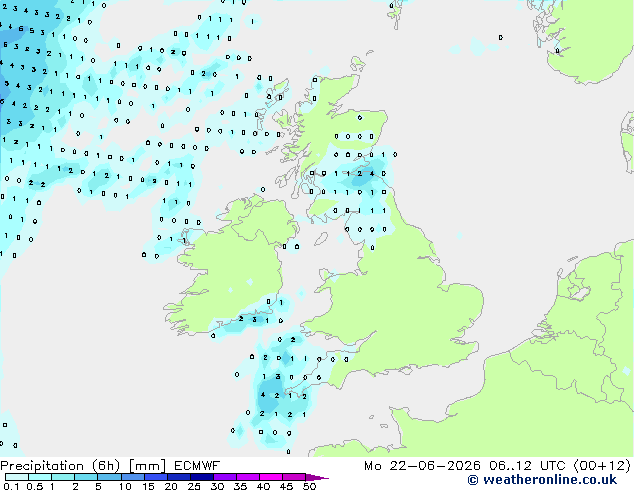Click the date 'Mo 22-06-2026'
634x490 pixels.
coord(422,466)
